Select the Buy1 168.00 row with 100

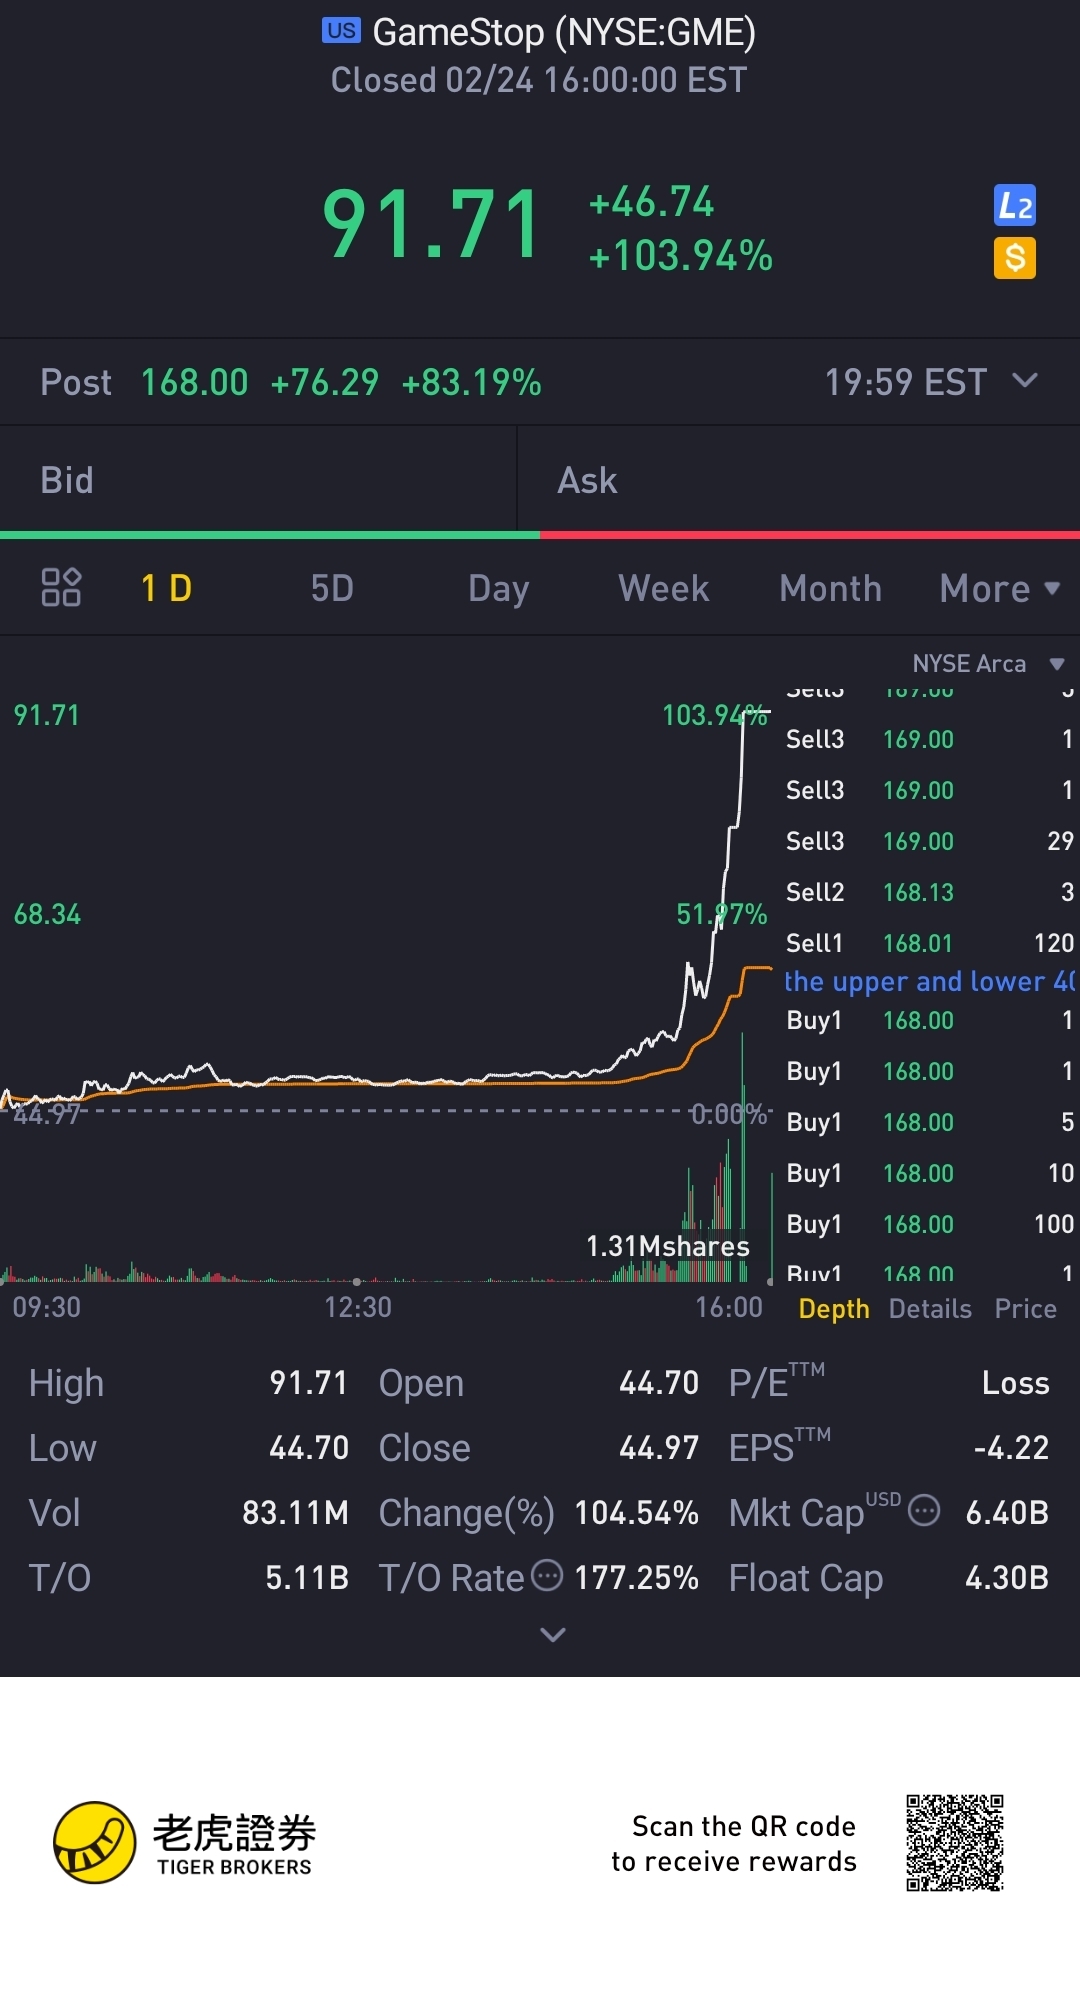click(x=930, y=1224)
